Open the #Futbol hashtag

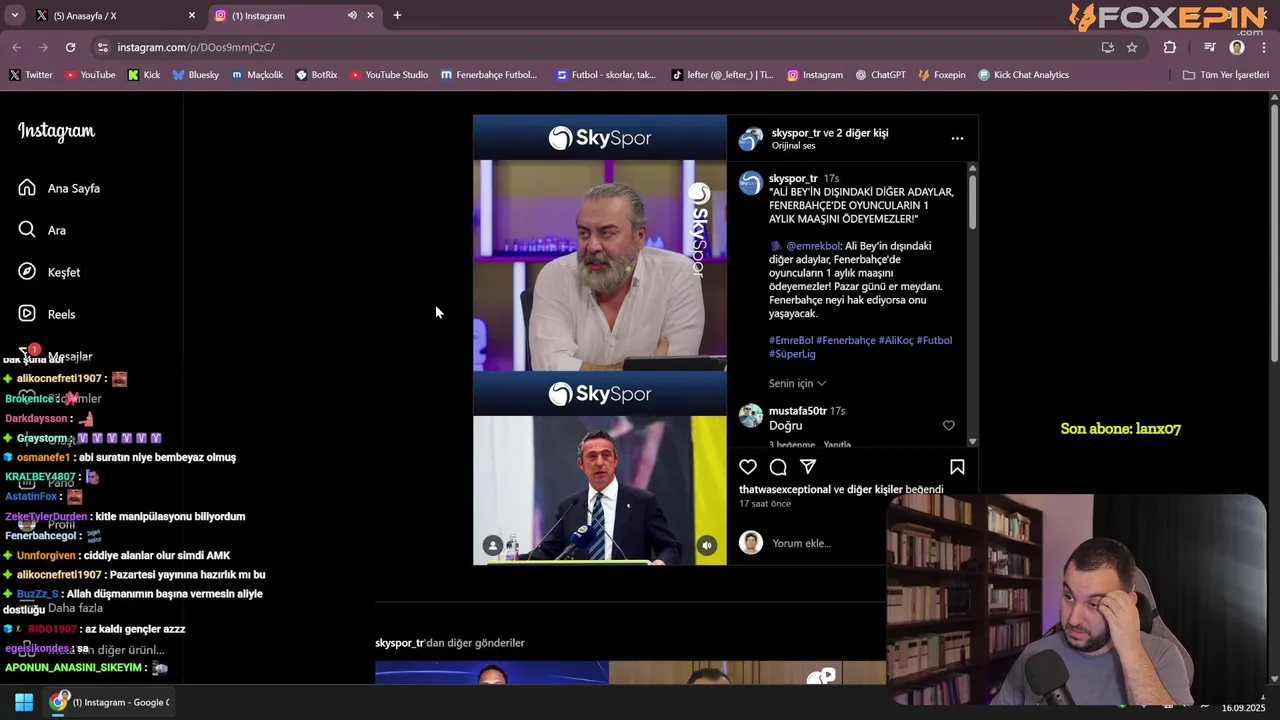pyautogui.click(x=934, y=341)
